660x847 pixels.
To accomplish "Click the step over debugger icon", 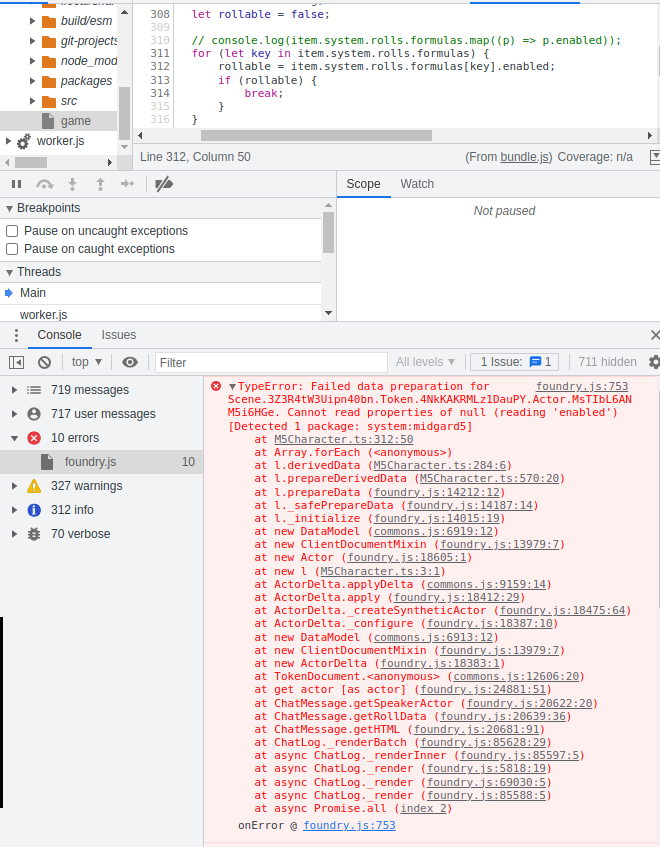I will point(44,184).
